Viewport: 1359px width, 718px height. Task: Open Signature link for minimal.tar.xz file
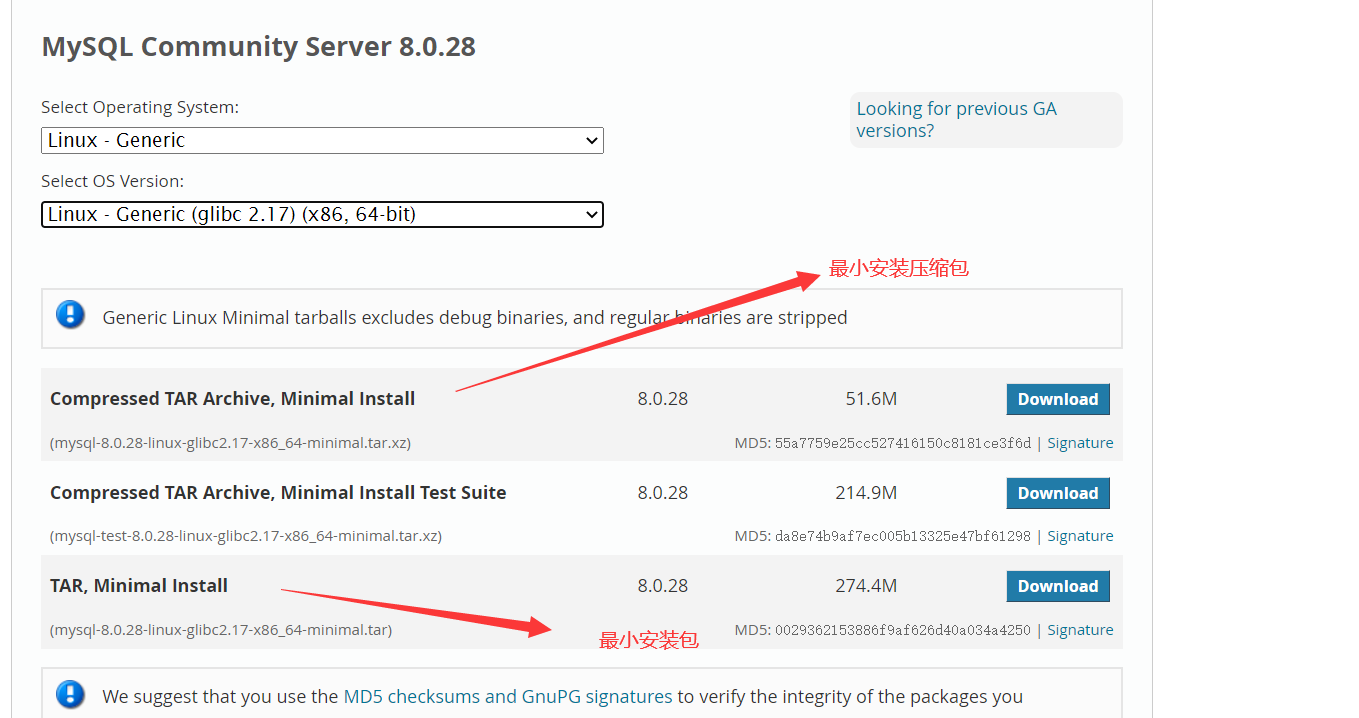coord(1080,443)
